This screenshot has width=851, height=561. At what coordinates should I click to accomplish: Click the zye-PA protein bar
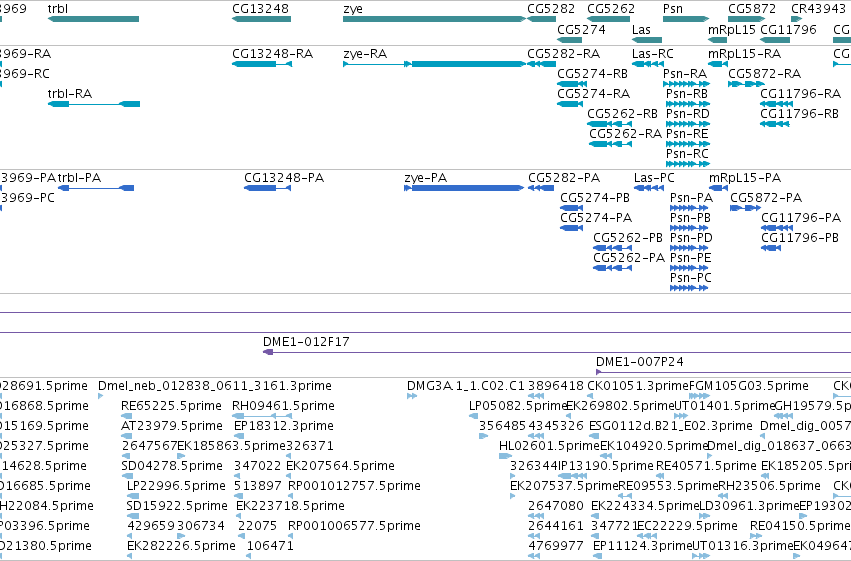464,188
